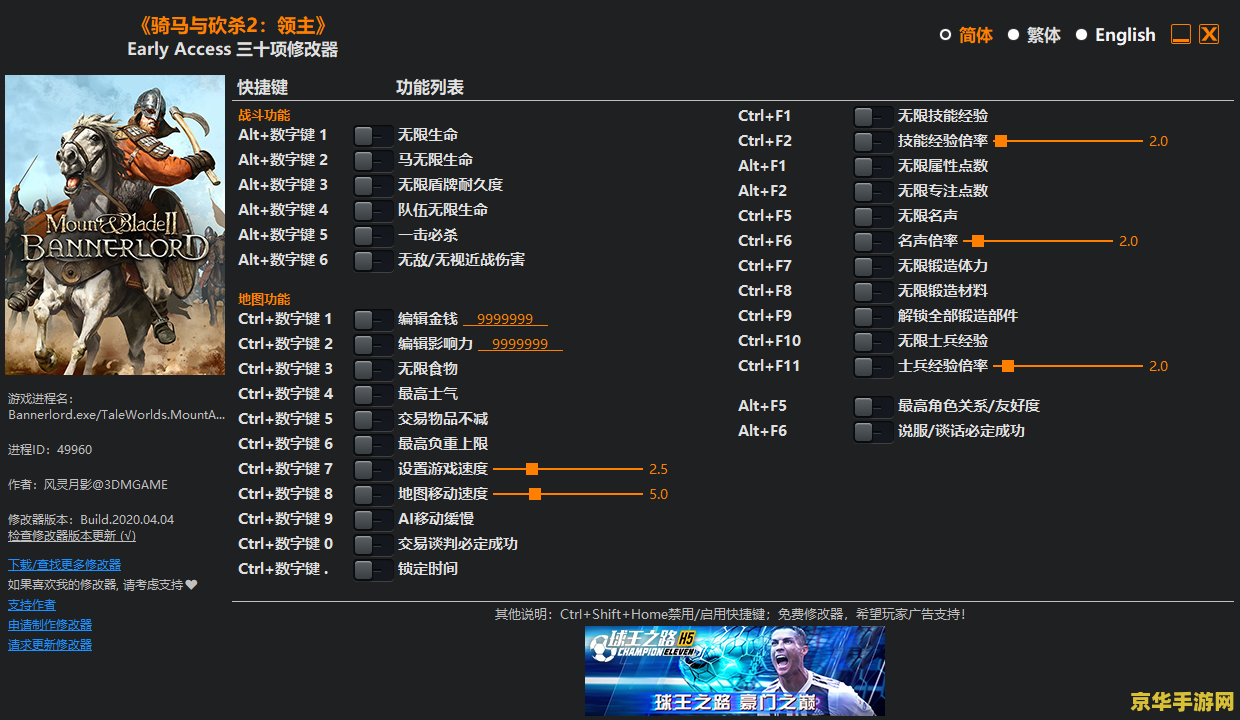Open the 申请制作修改器 link
The height and width of the screenshot is (720, 1240).
click(50, 625)
